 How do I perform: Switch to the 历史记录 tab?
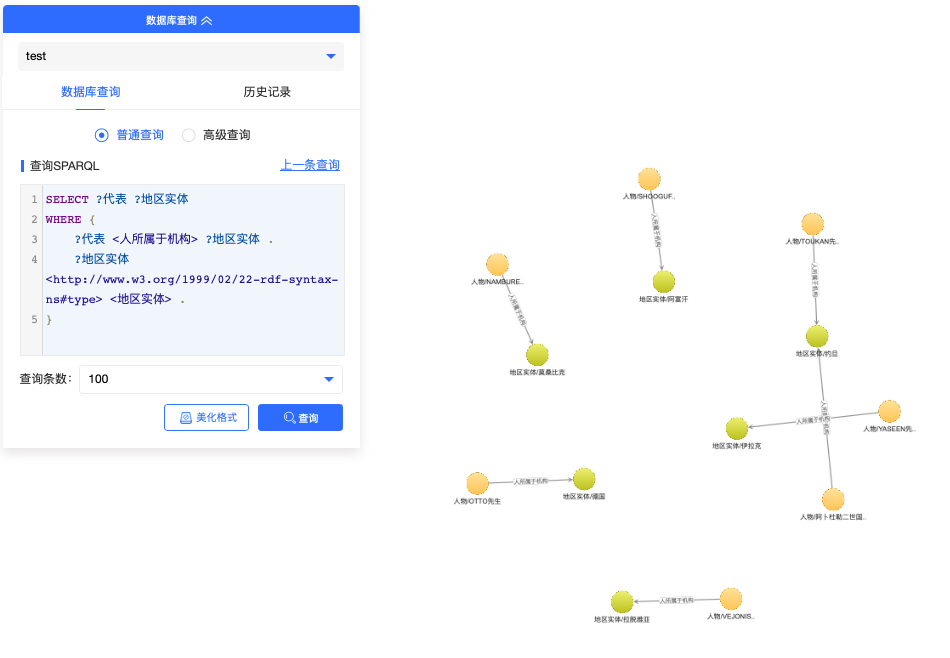click(x=266, y=91)
